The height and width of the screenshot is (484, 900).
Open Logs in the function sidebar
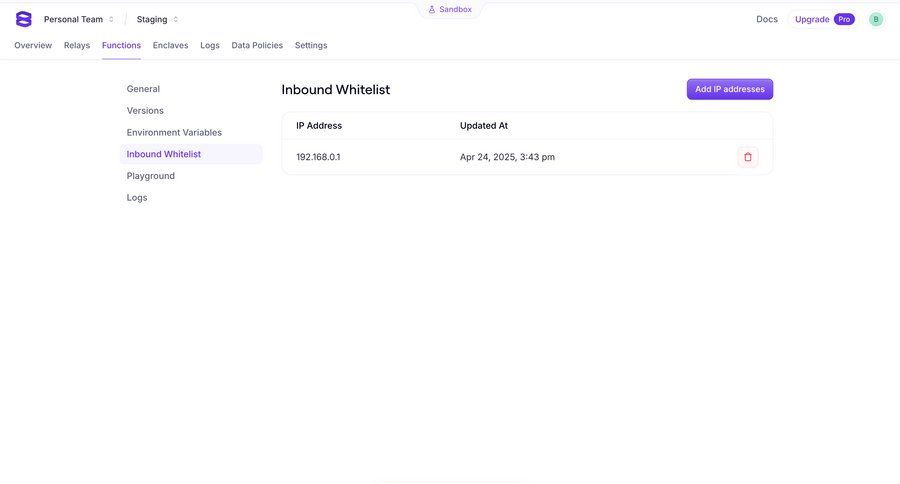[137, 198]
